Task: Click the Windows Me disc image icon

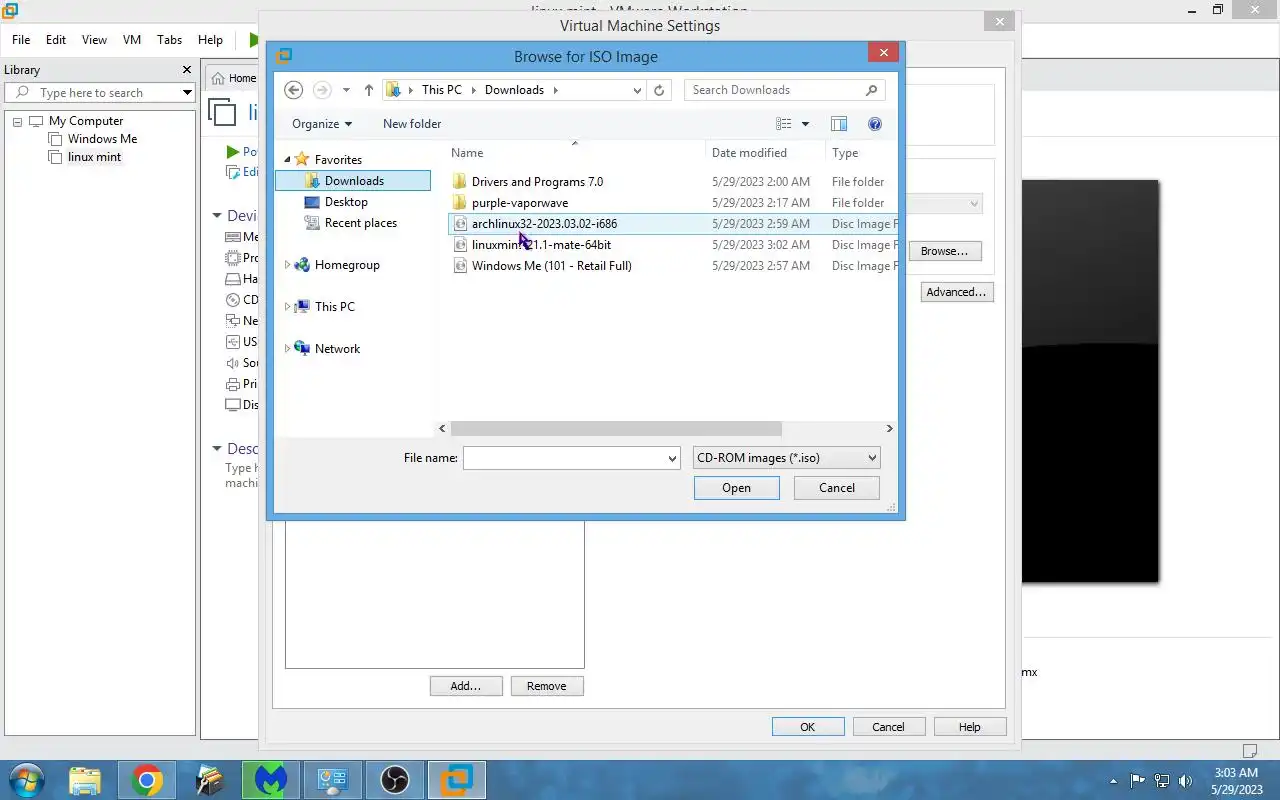Action: point(460,266)
